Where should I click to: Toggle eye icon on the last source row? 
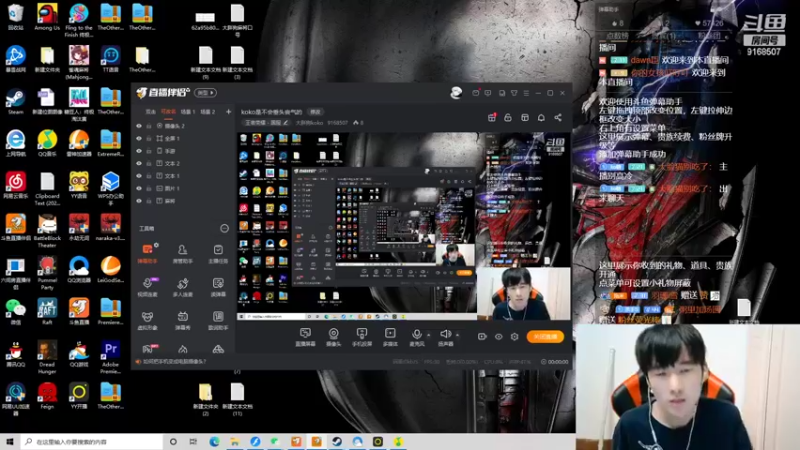tap(139, 201)
